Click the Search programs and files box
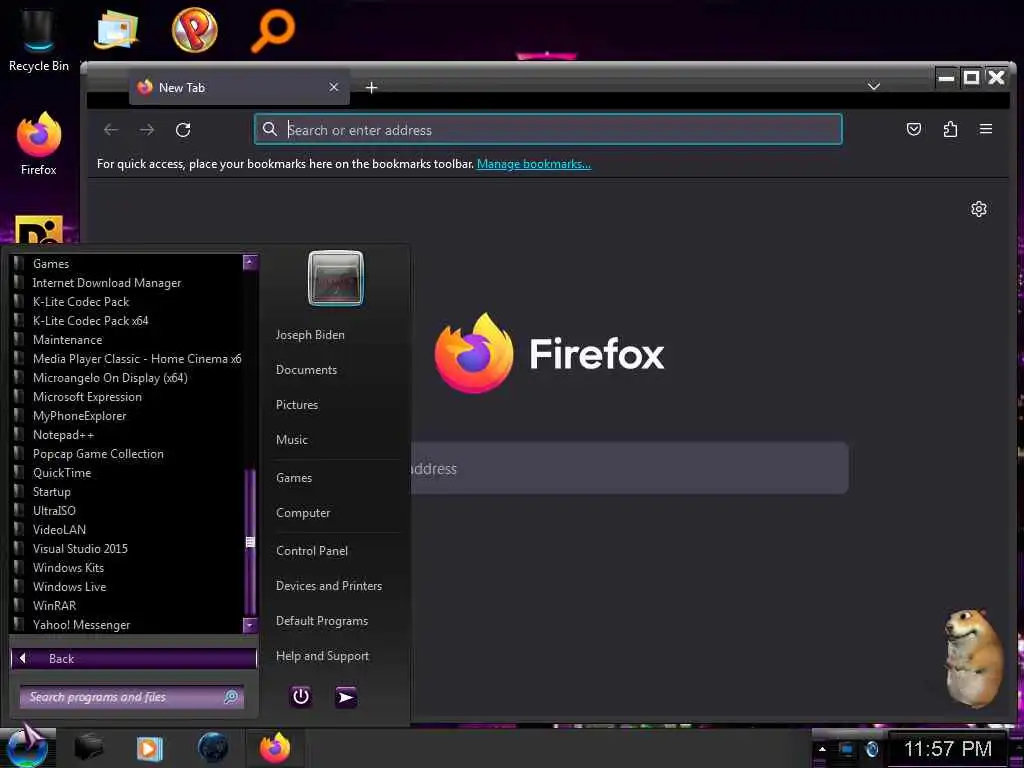 pos(132,697)
